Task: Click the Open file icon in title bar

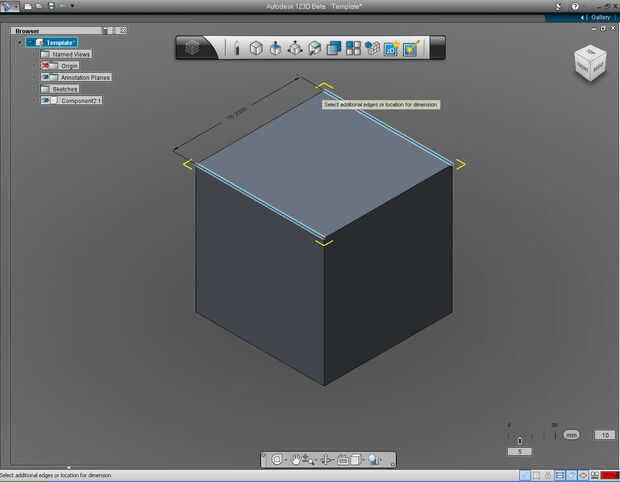Action: point(39,6)
